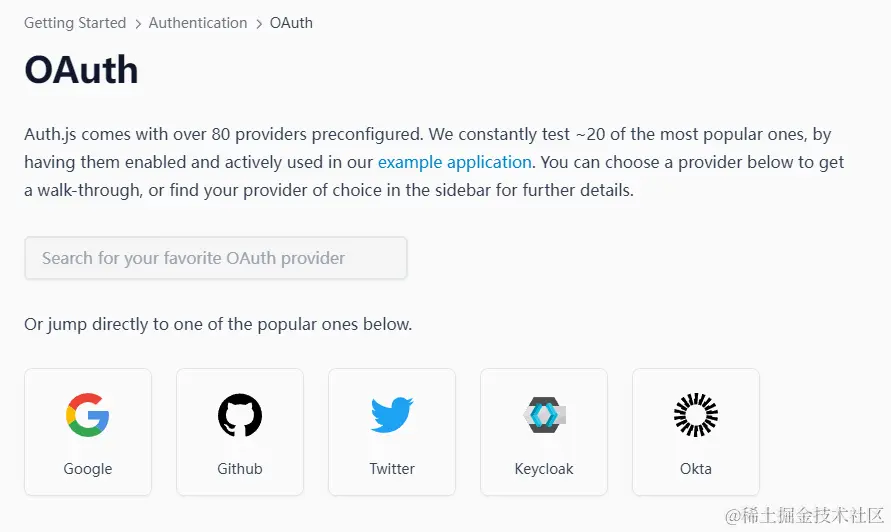Open the Google provider label
This screenshot has width=891, height=532.
click(x=88, y=468)
